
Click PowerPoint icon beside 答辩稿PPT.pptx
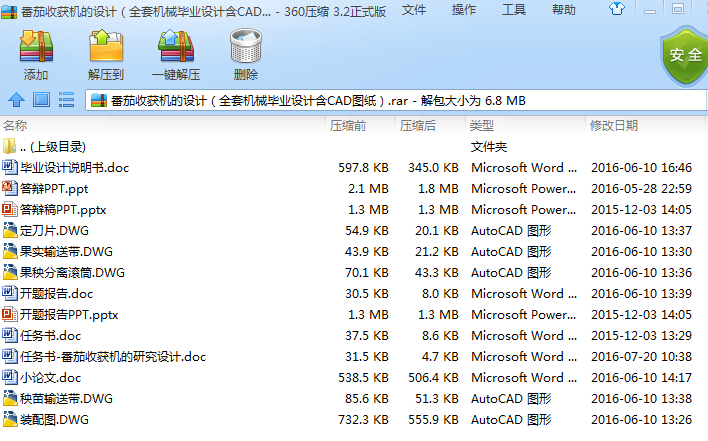tap(9, 209)
